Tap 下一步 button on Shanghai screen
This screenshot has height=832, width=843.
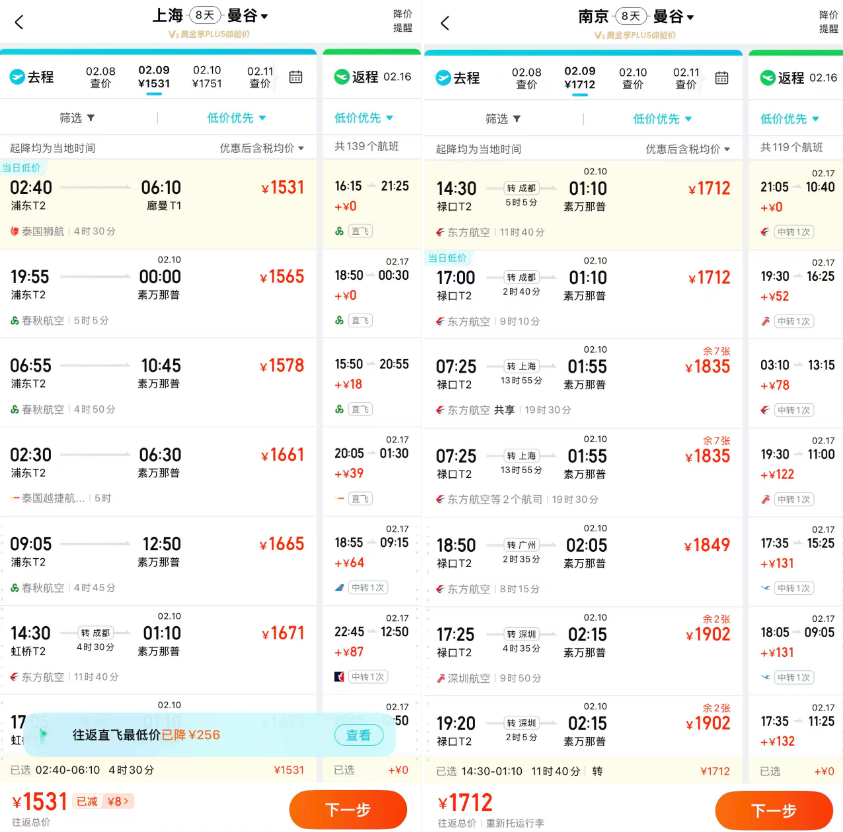coord(348,809)
